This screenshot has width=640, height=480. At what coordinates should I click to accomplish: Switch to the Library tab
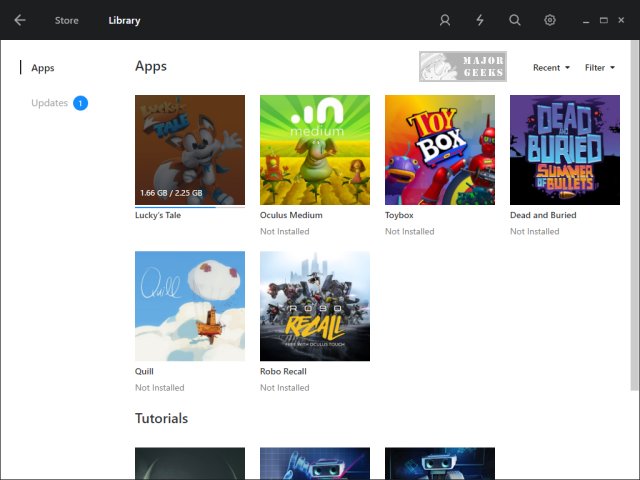coord(124,20)
